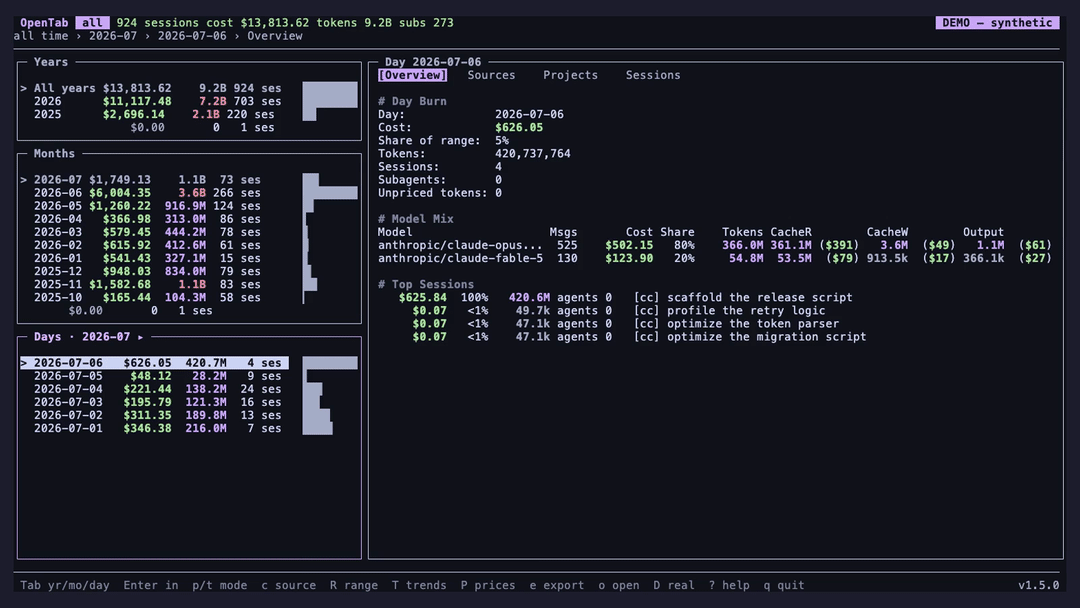Click the bar chart next to 2026-06 month

click(x=330, y=193)
